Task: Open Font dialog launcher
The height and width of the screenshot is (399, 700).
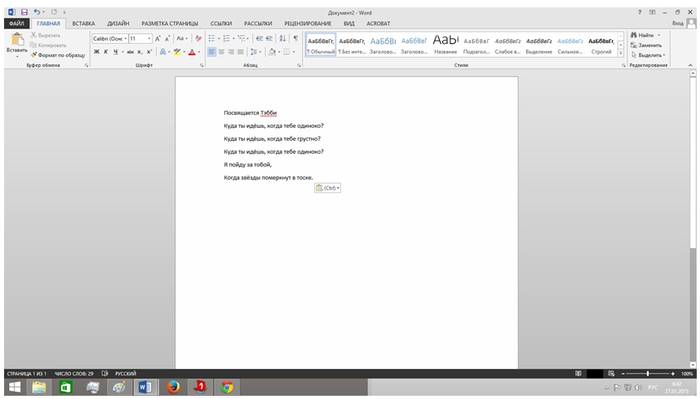Action: 202,65
